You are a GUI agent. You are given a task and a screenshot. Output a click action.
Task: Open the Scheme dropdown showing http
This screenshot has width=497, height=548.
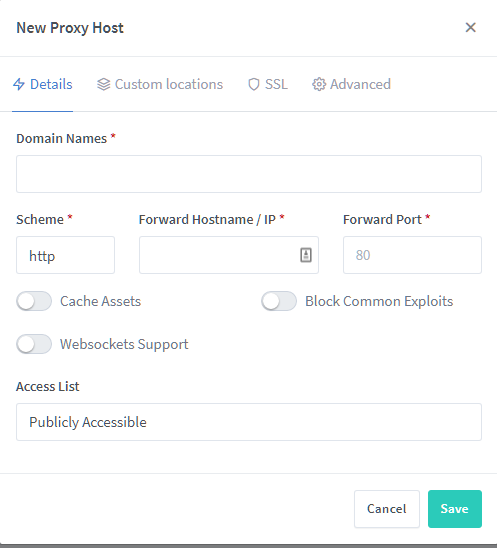tap(65, 255)
